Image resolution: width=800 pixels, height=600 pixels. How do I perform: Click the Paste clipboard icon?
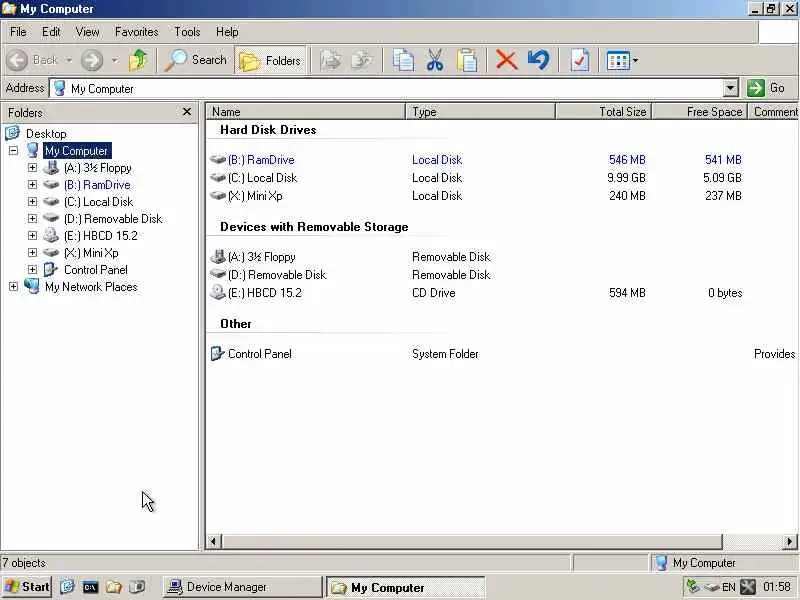pos(467,60)
